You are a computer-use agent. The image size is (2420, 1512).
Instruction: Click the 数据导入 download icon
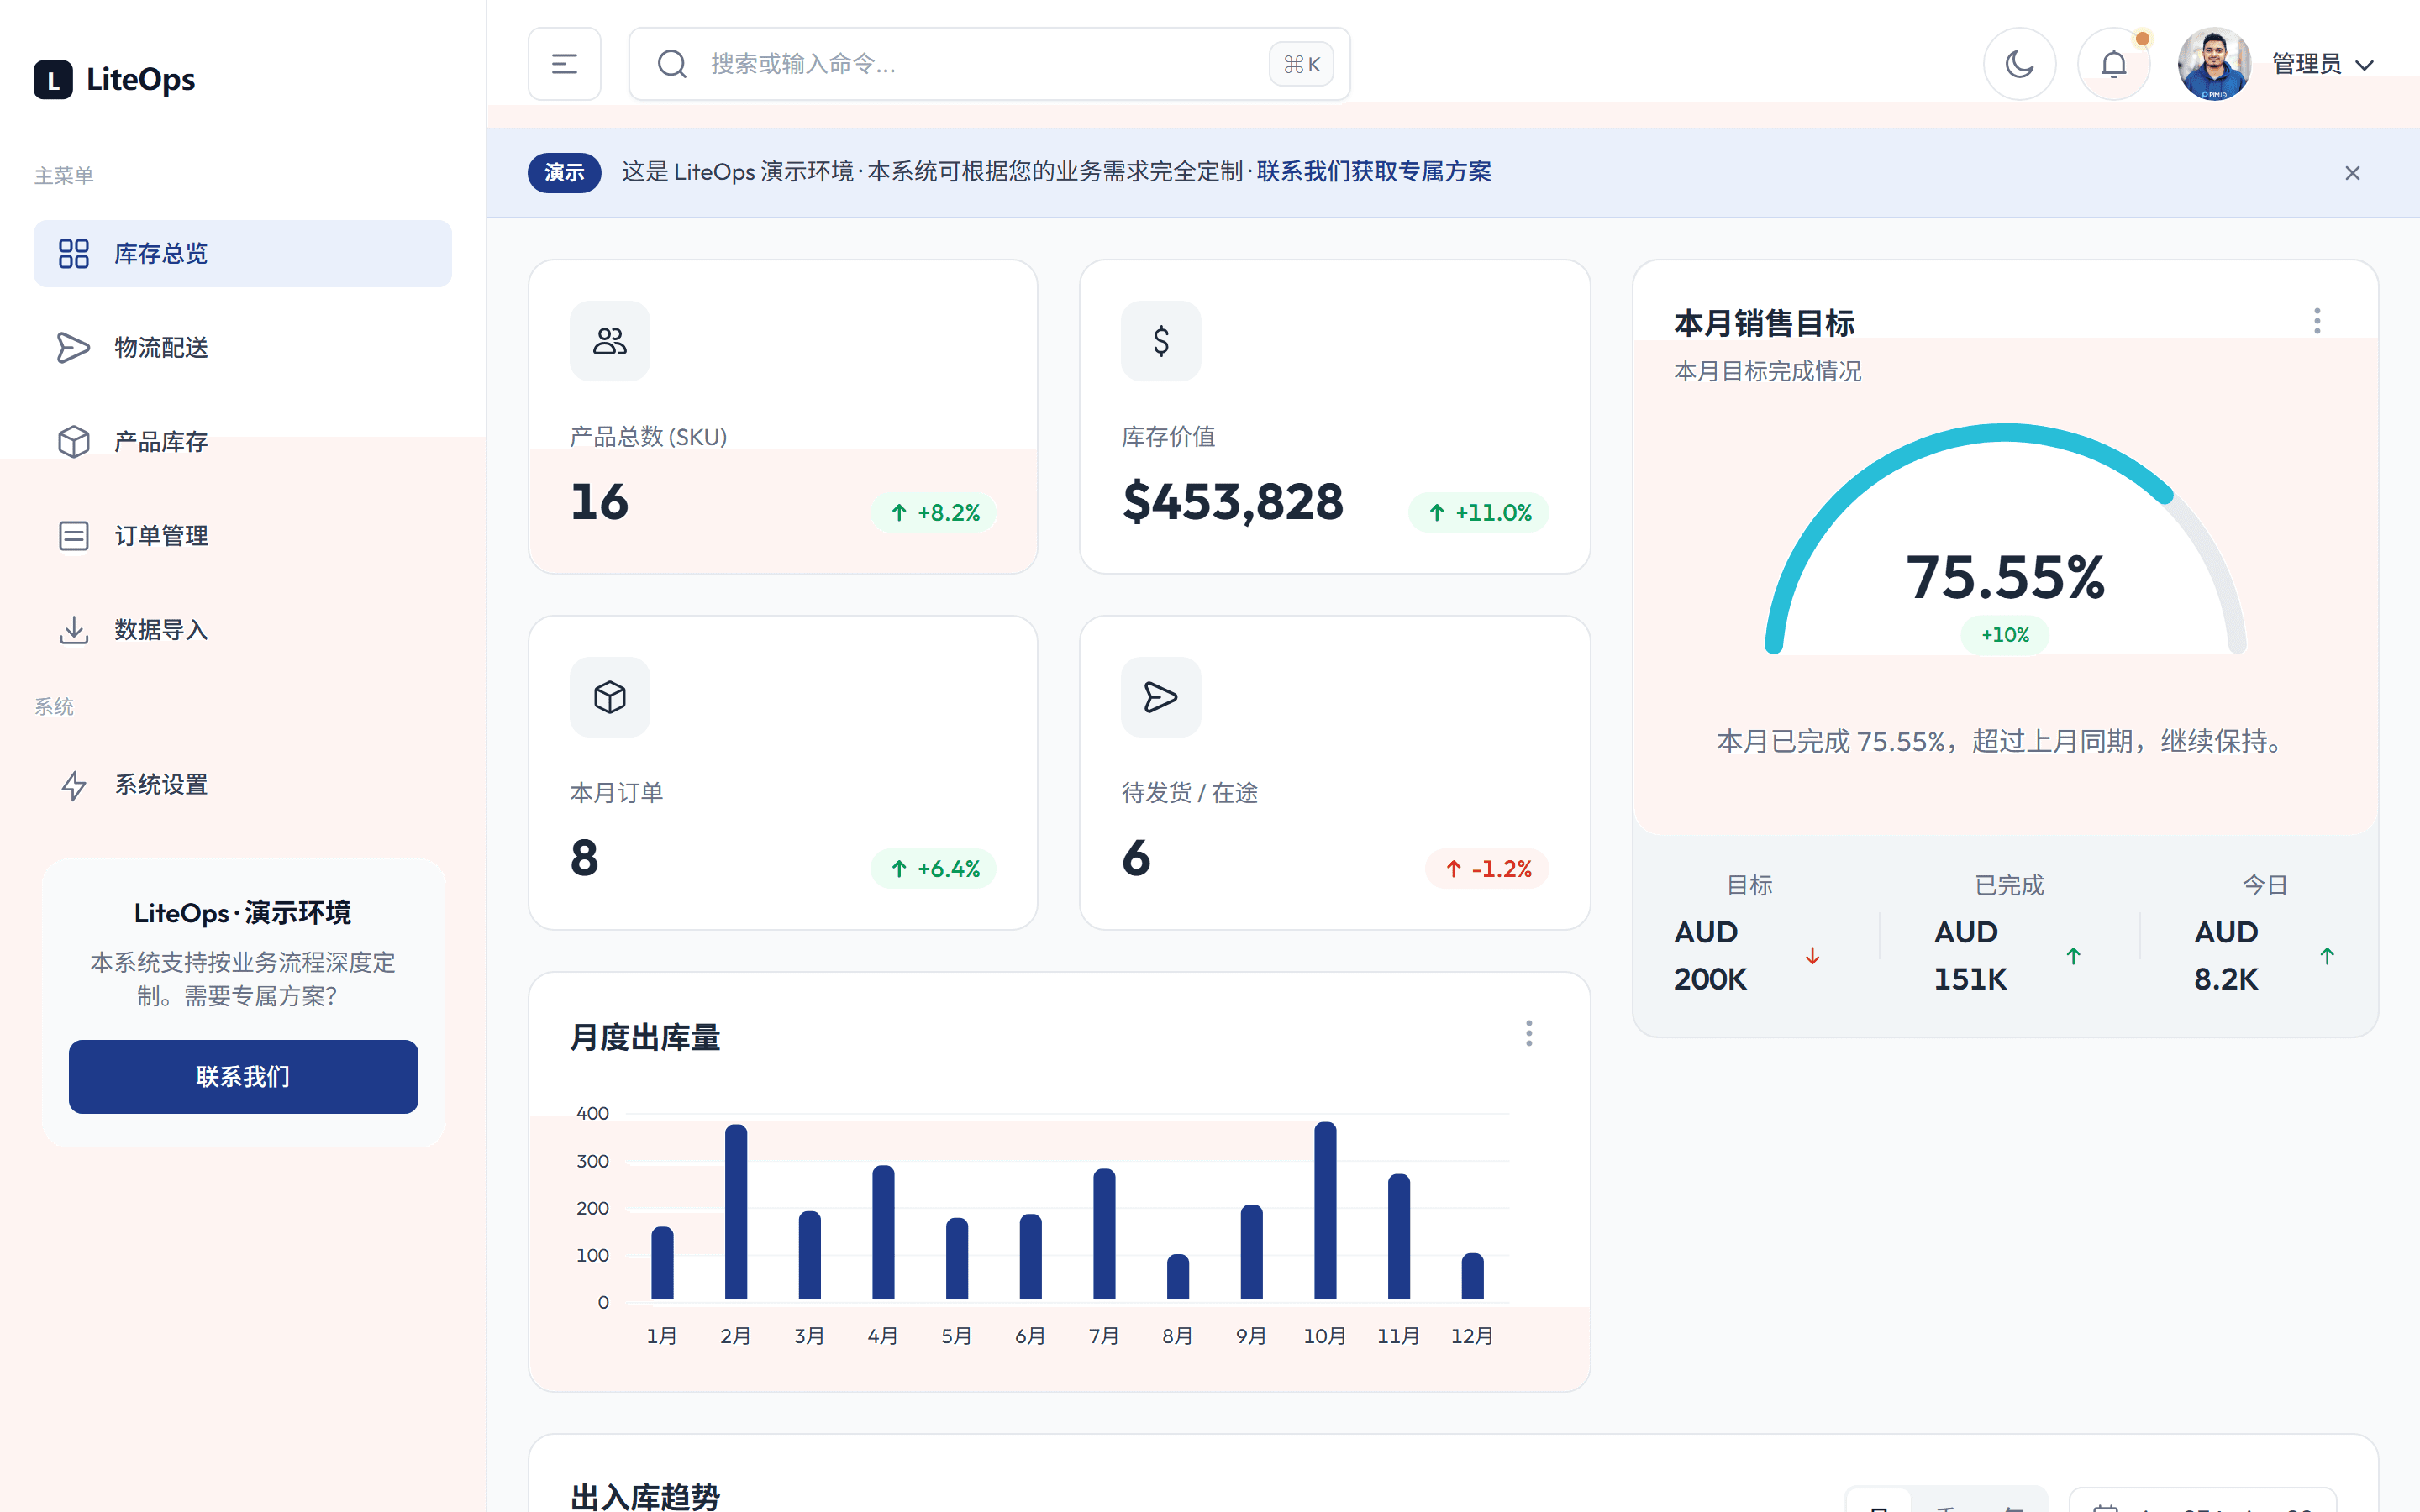point(74,629)
